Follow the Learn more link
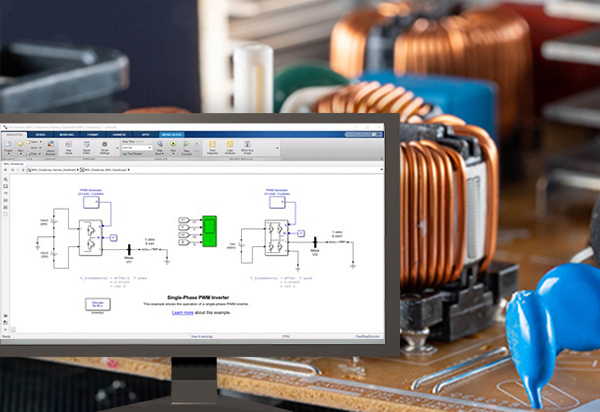This screenshot has height=412, width=600. 182,312
